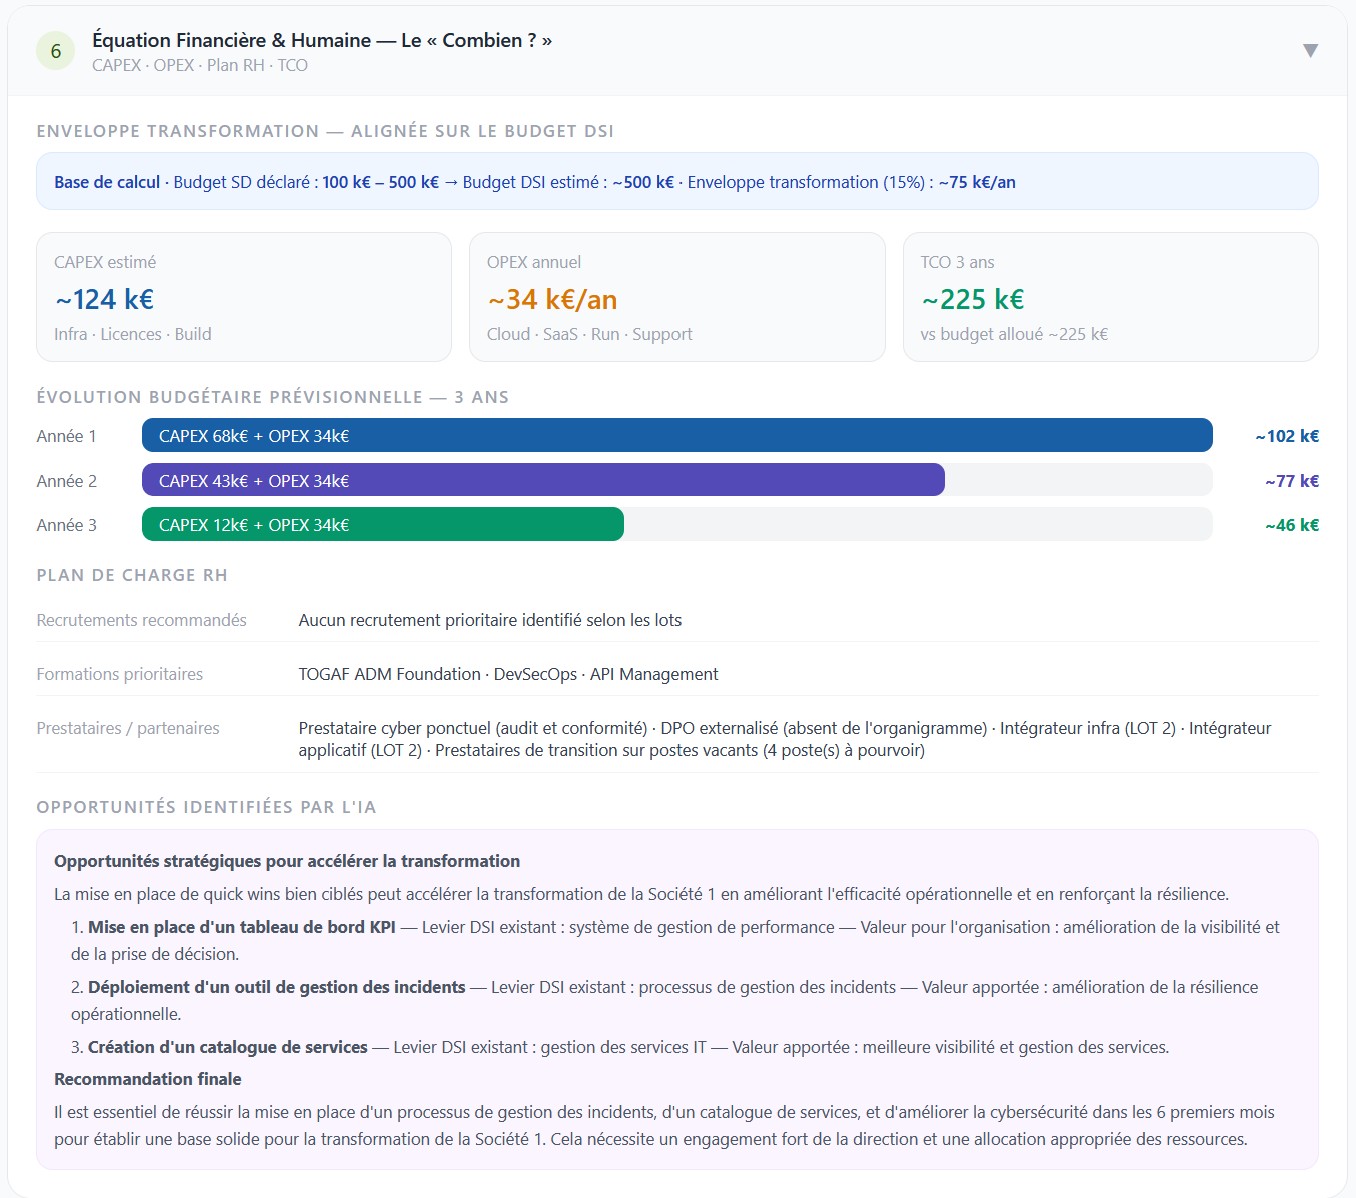Click the Équation Financière & Humaine header title
This screenshot has width=1356, height=1198.
[322, 40]
